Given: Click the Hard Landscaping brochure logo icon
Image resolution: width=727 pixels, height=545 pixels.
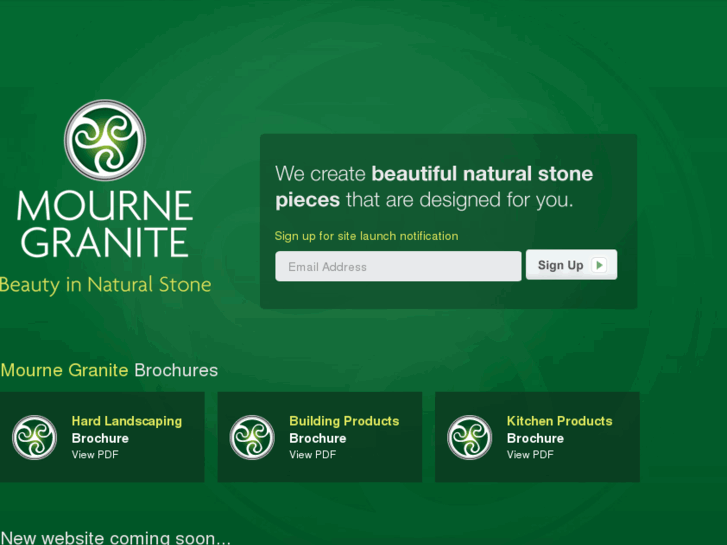Looking at the screenshot, I should (34, 437).
